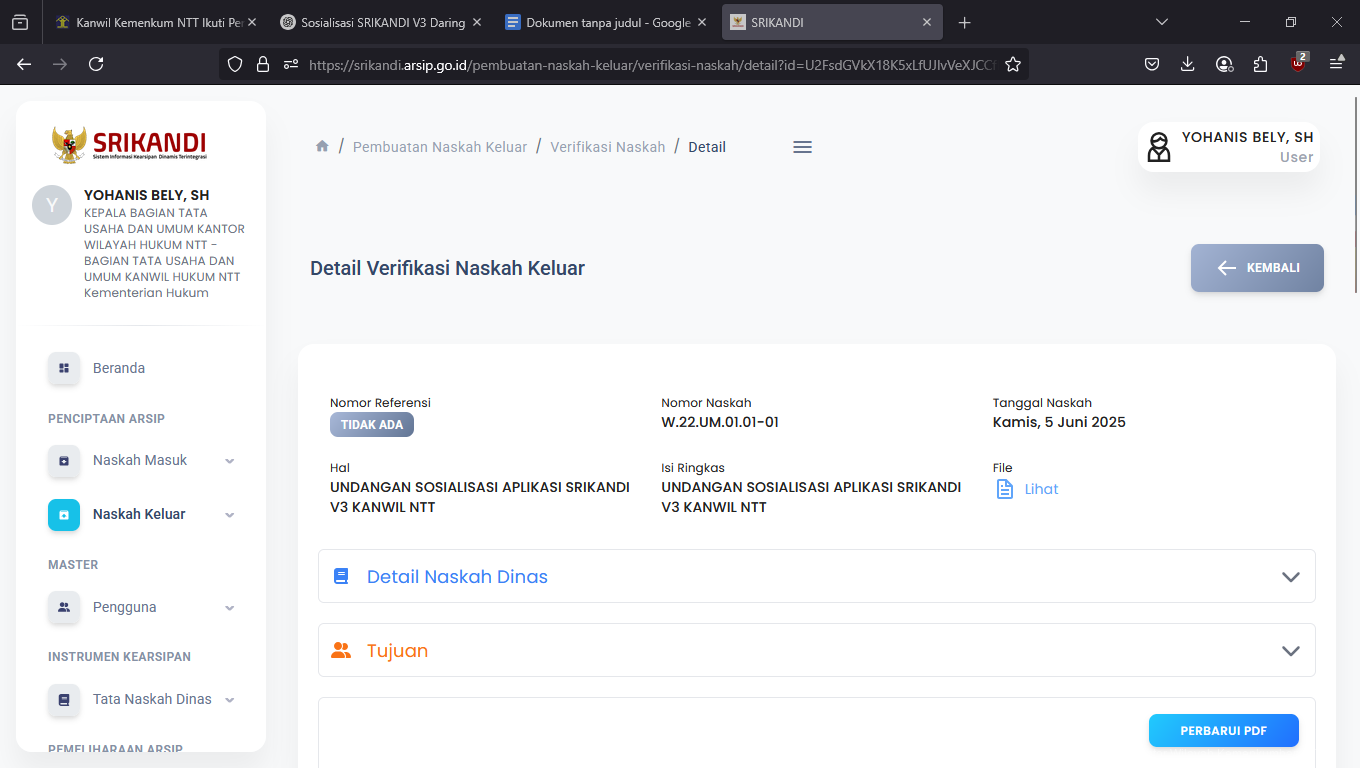
Task: Expand the Tata Naskah Dinas submenu chevron
Action: tap(230, 700)
